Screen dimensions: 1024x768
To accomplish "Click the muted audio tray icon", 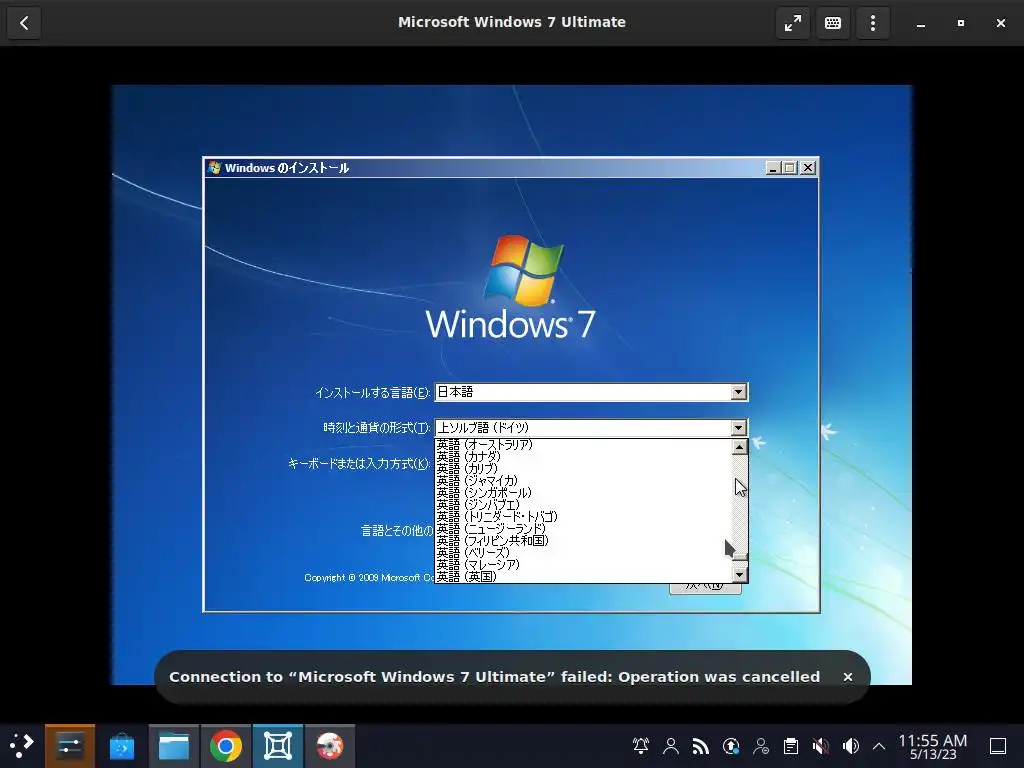I will pos(821,746).
